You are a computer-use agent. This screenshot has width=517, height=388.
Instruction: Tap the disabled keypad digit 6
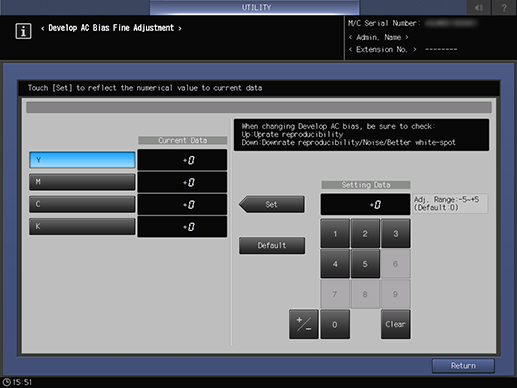[396, 264]
